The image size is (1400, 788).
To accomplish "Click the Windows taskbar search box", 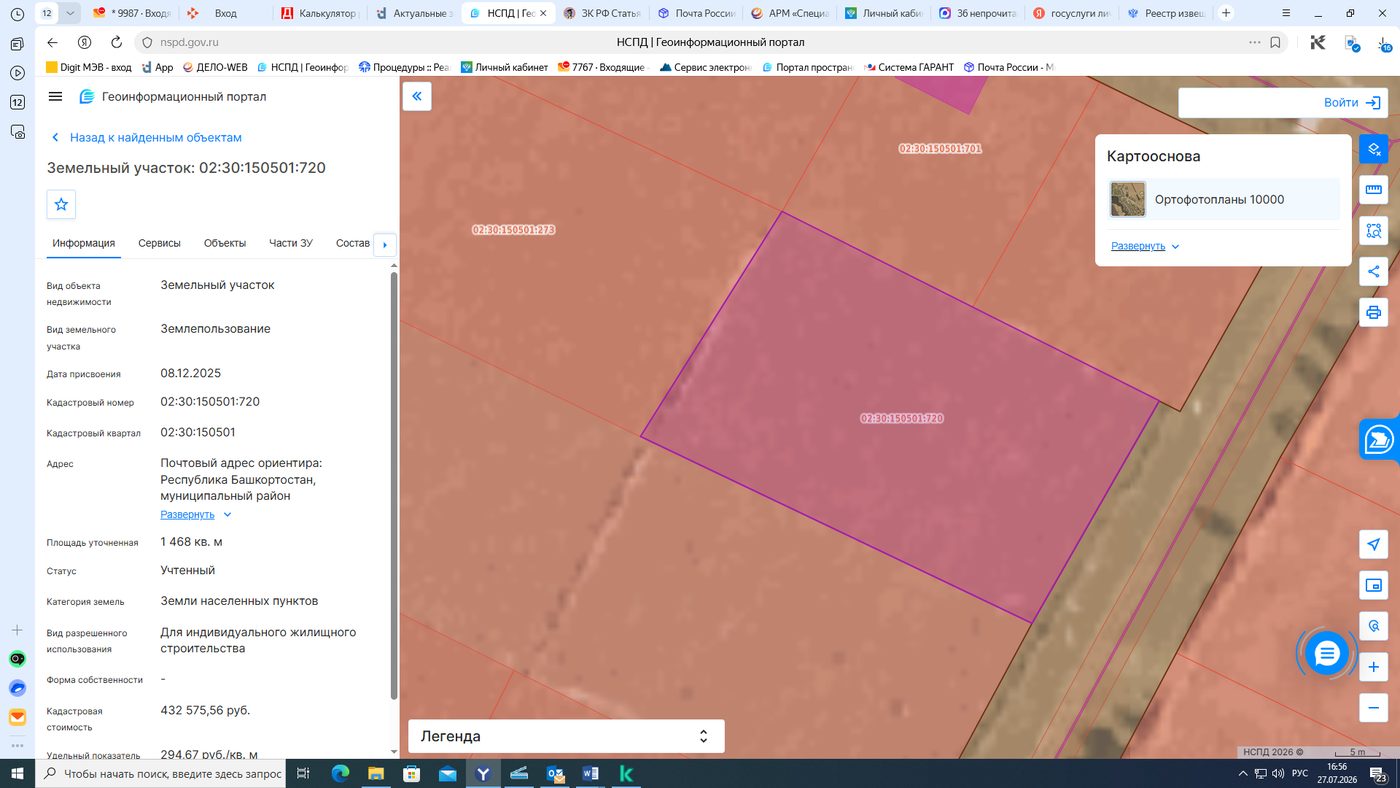I will (161, 774).
